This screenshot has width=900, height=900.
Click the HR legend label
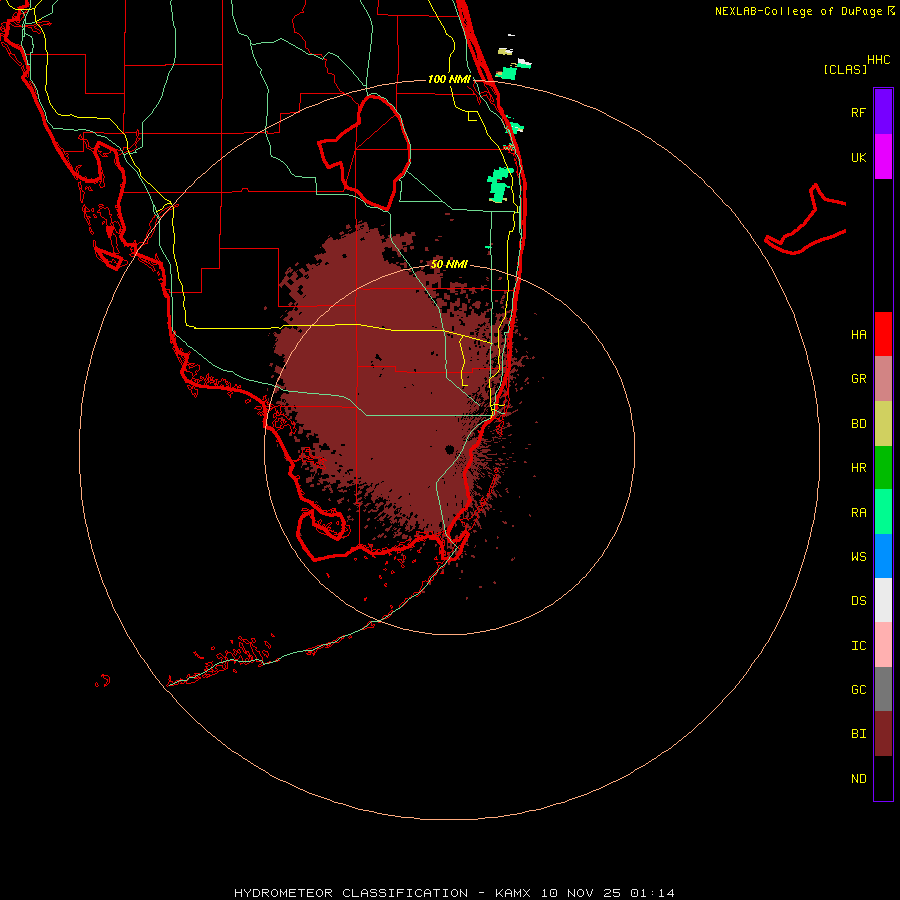(x=858, y=468)
